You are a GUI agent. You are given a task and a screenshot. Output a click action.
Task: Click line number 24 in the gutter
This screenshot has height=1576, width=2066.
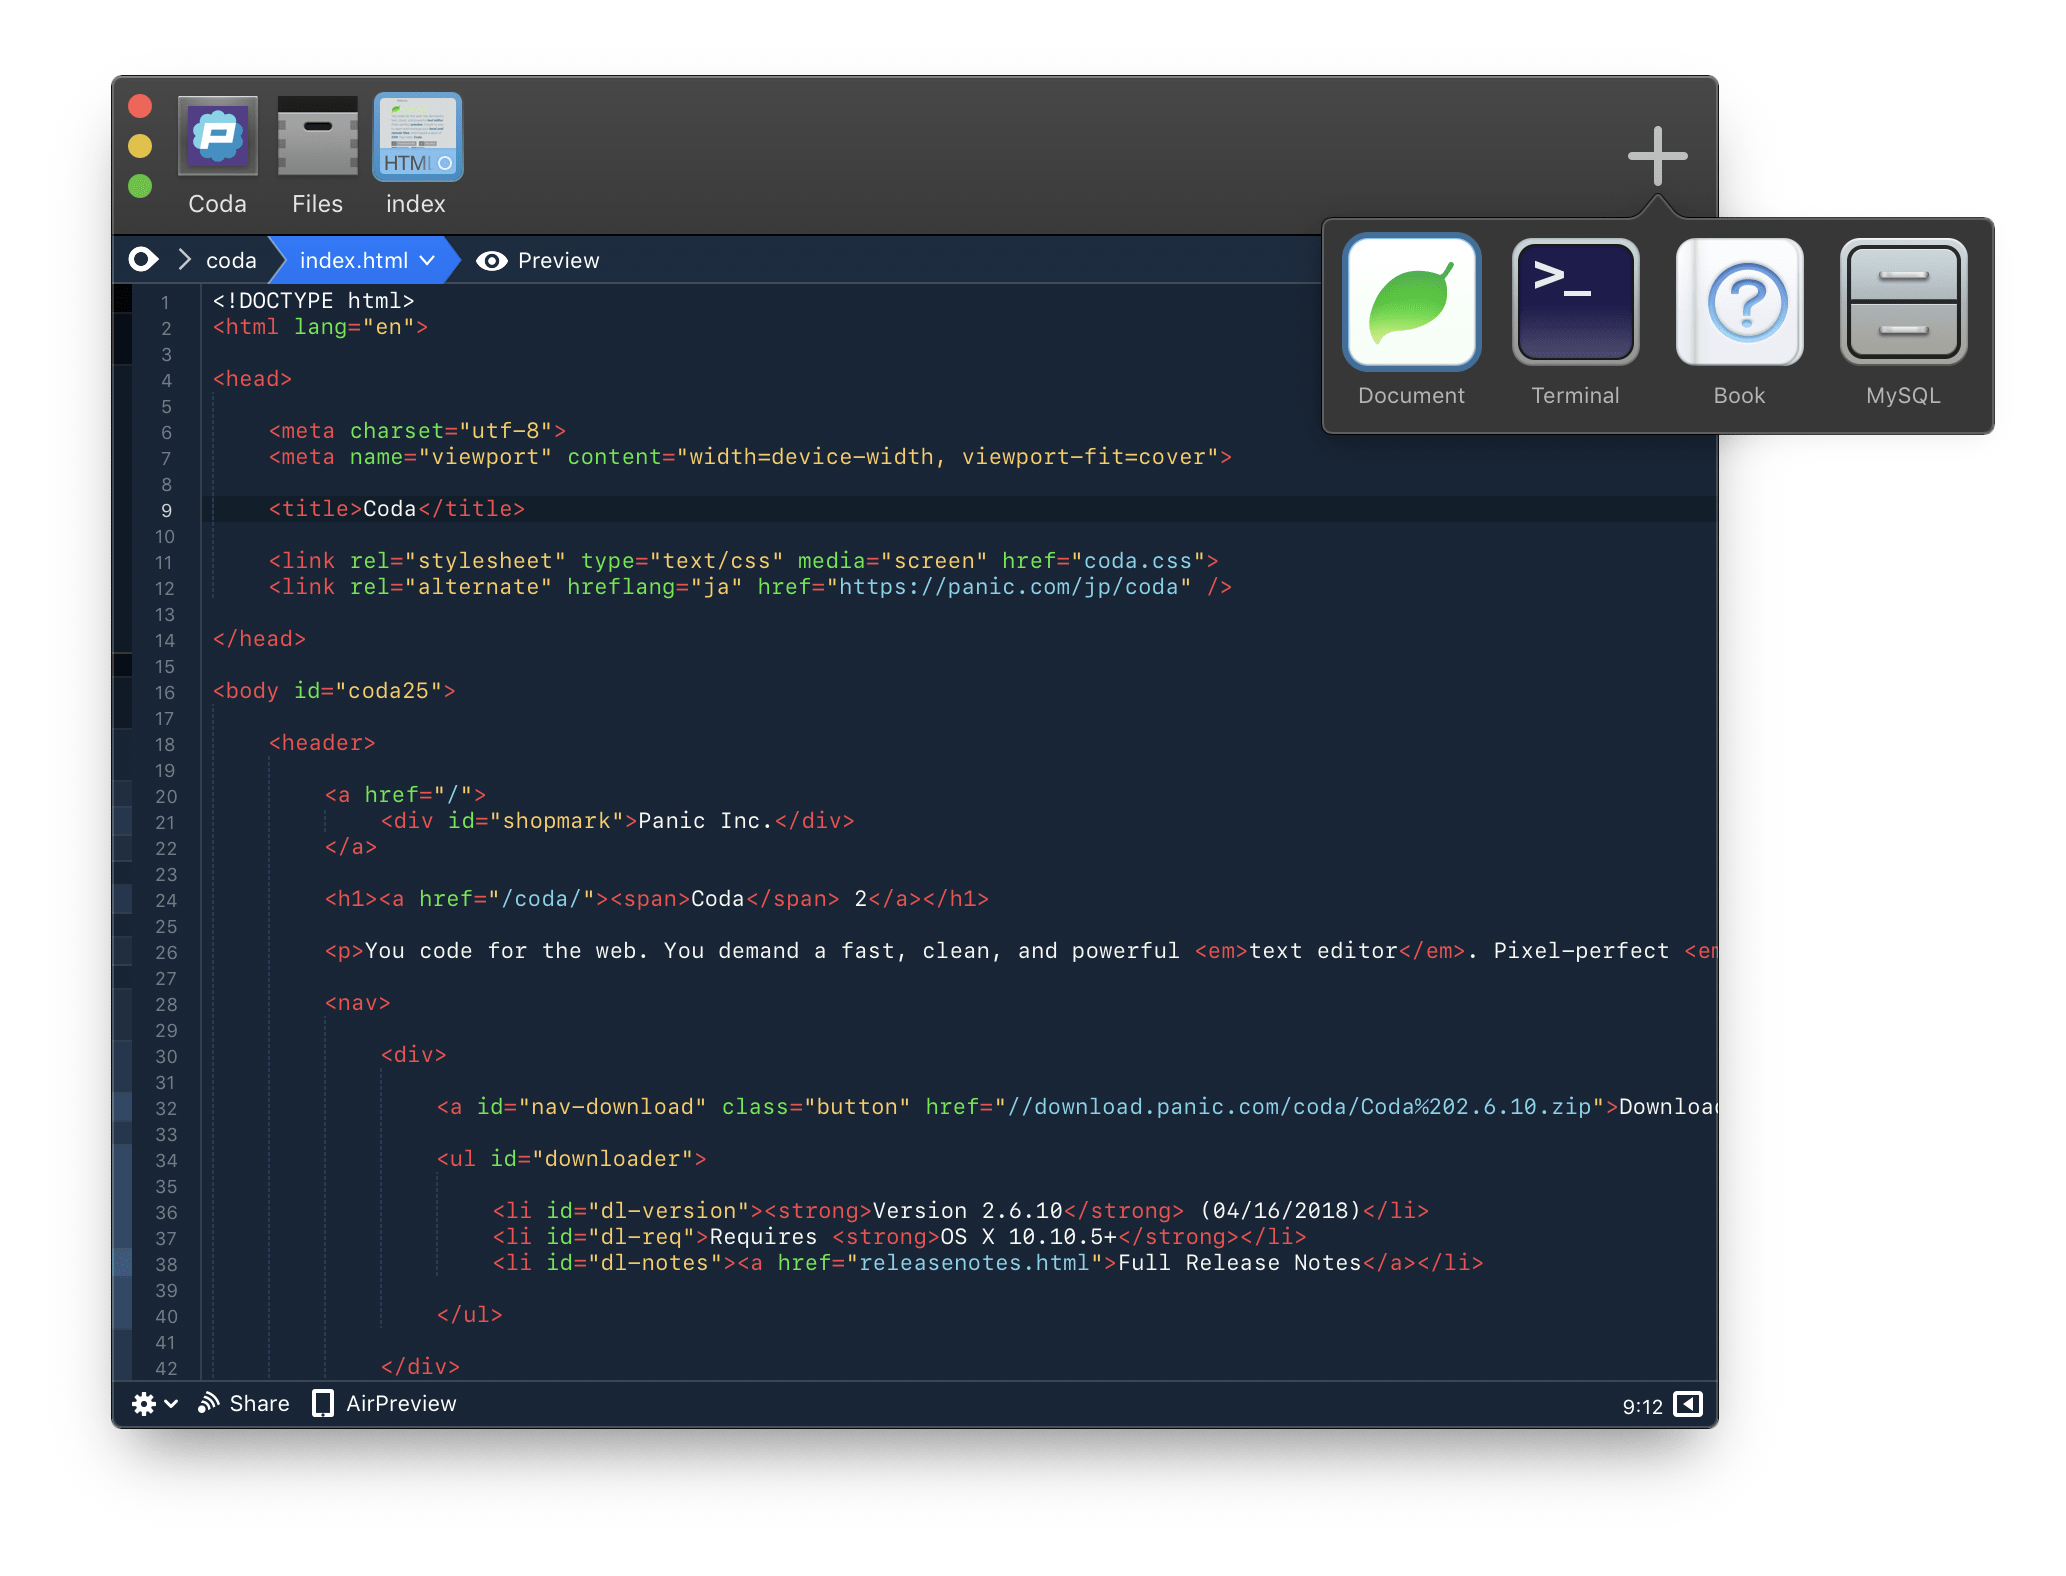pyautogui.click(x=165, y=900)
